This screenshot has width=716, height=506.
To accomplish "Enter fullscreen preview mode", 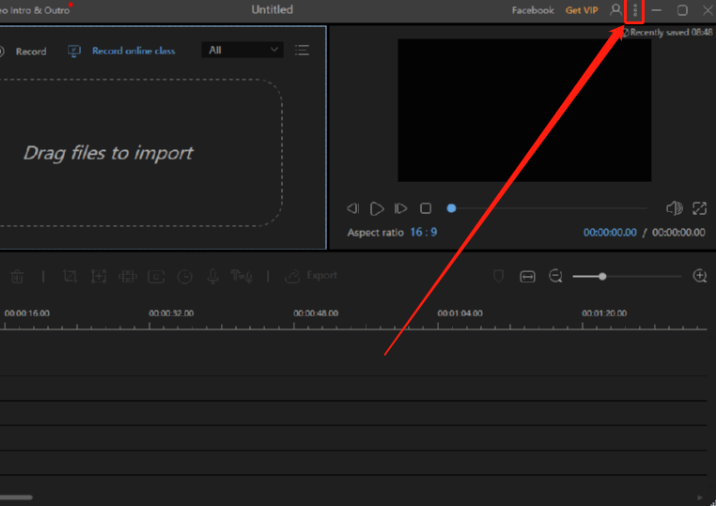I will pos(699,208).
